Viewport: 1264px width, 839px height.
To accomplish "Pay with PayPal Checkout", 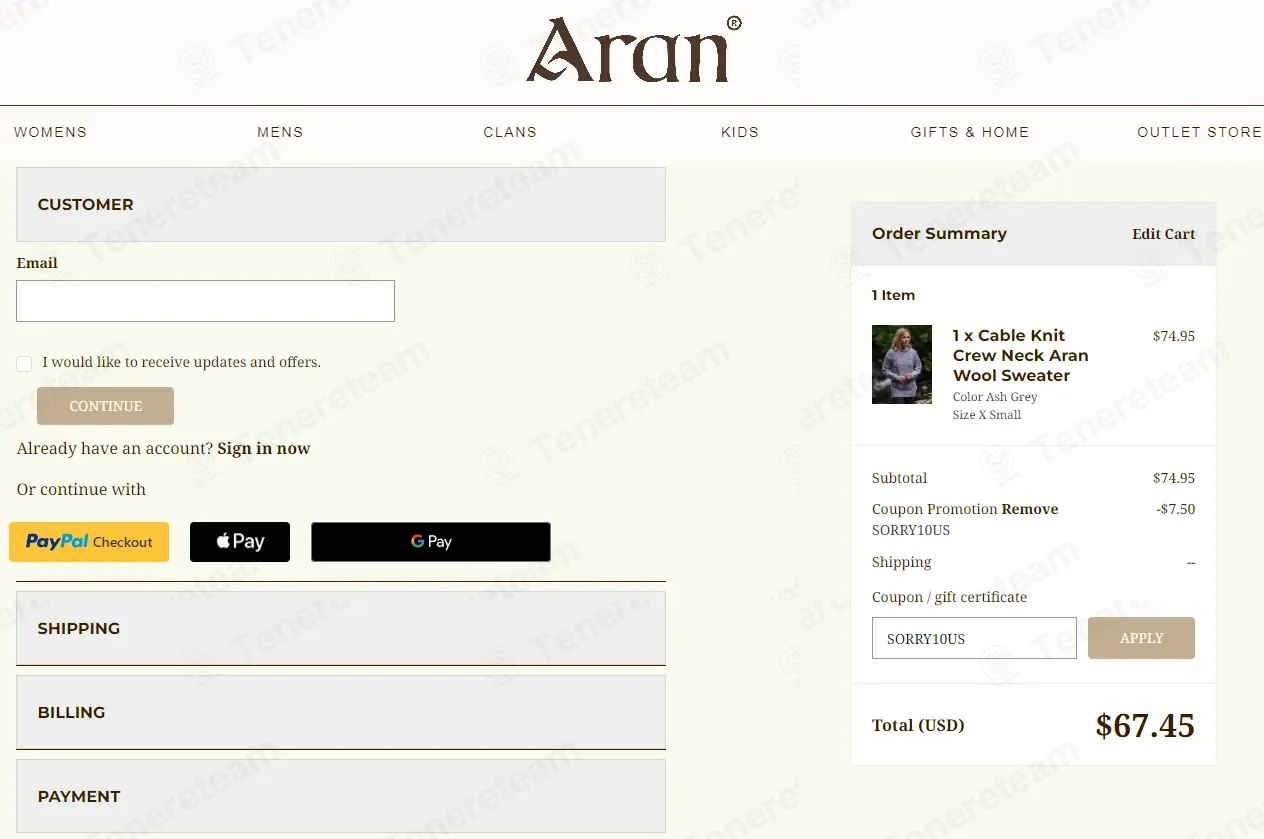I will pyautogui.click(x=89, y=542).
